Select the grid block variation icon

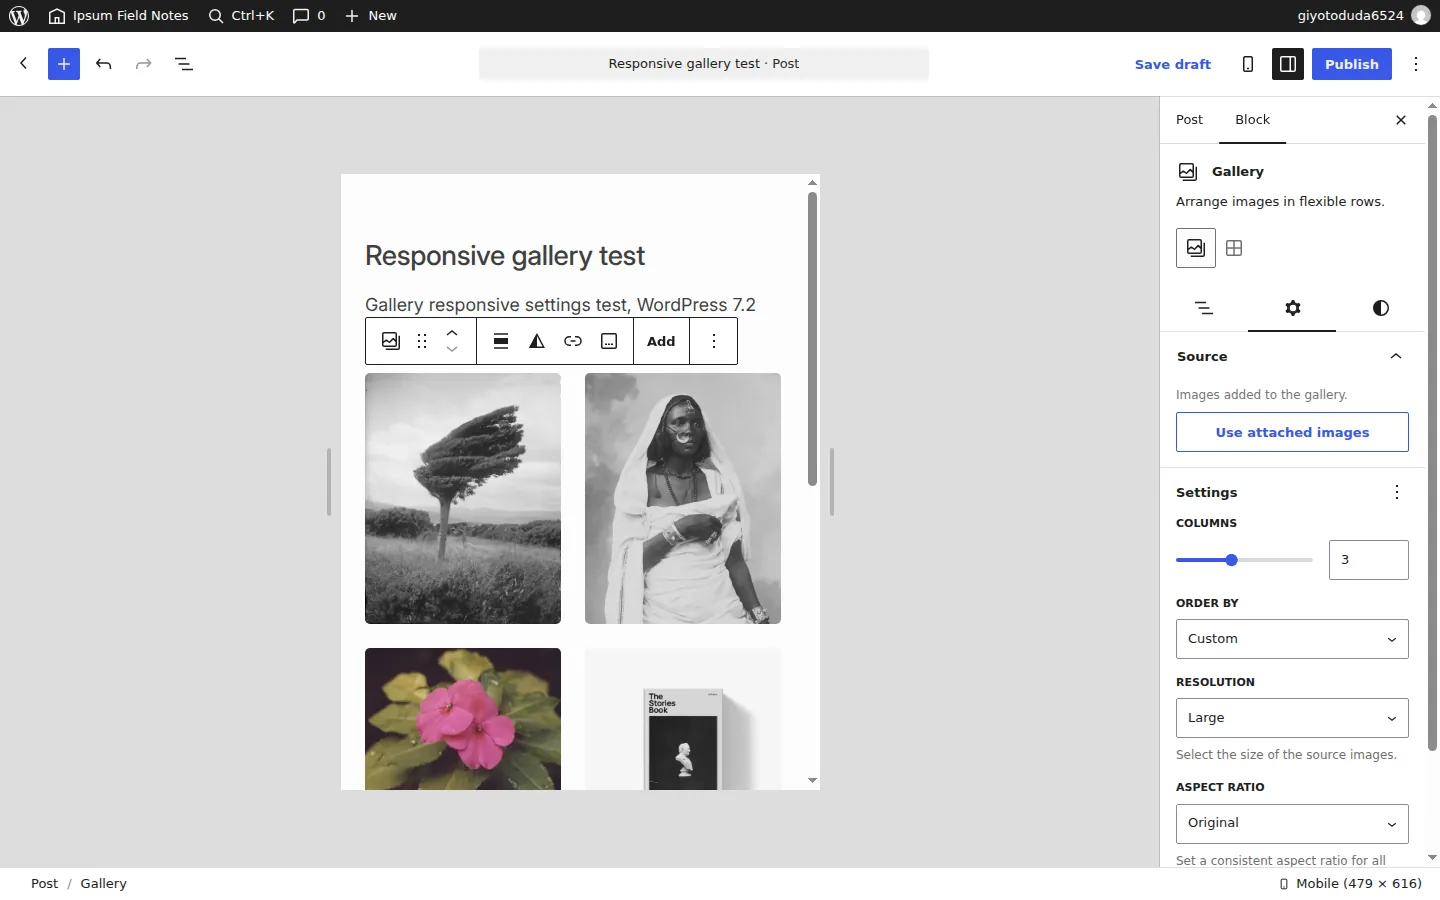click(x=1234, y=248)
